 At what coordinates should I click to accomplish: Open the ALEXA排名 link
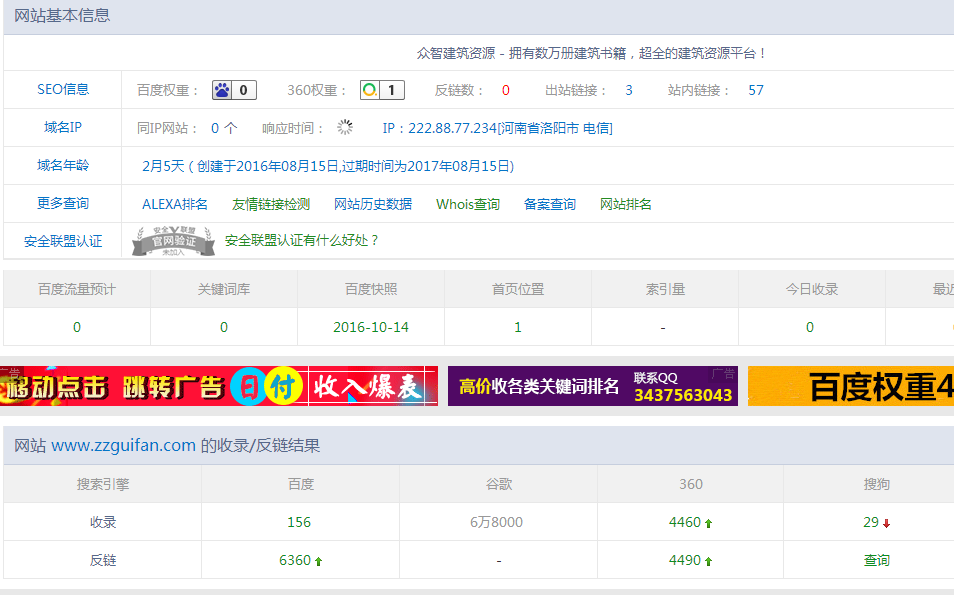(x=175, y=204)
